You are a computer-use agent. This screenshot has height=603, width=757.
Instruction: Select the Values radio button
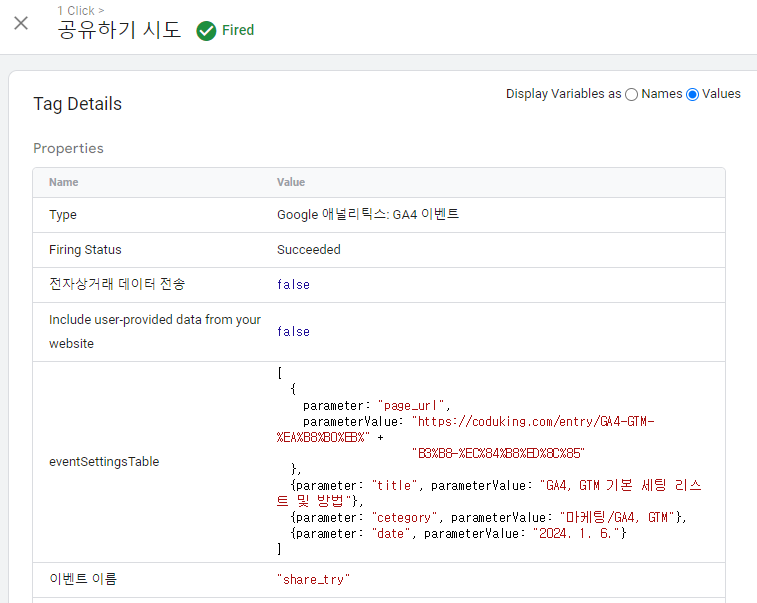tap(692, 94)
